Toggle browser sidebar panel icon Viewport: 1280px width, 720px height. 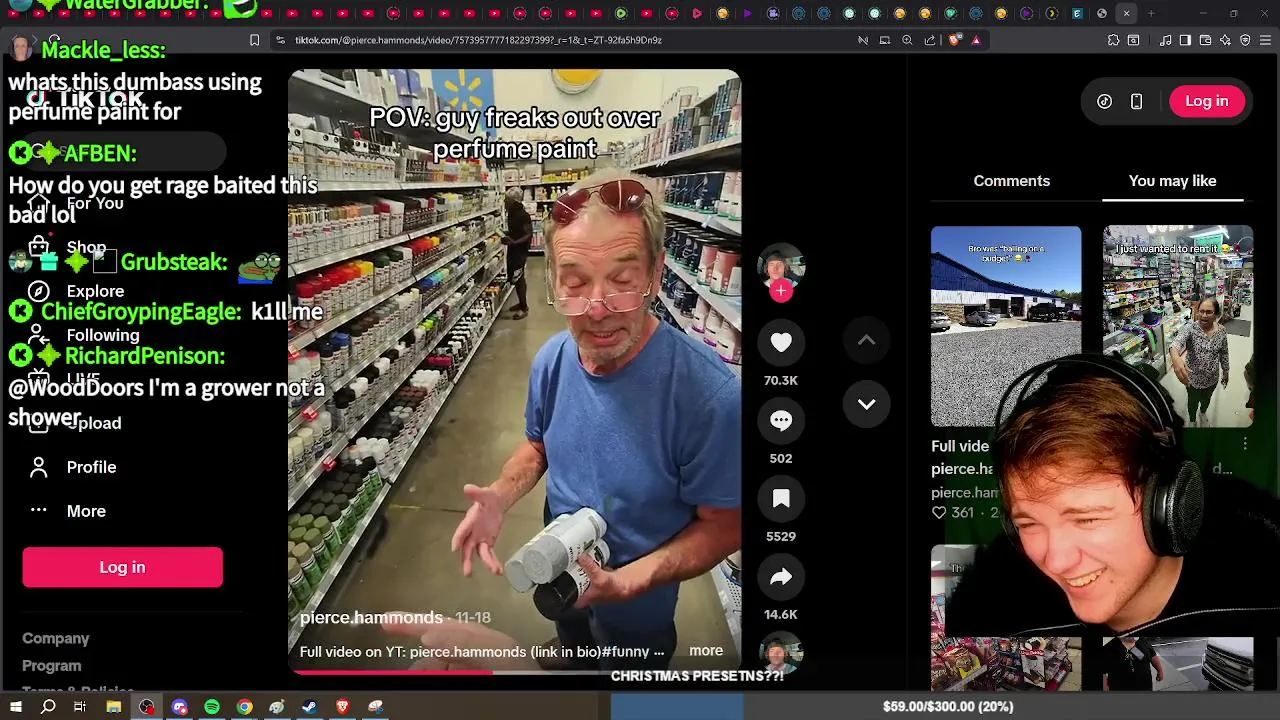[1185, 40]
